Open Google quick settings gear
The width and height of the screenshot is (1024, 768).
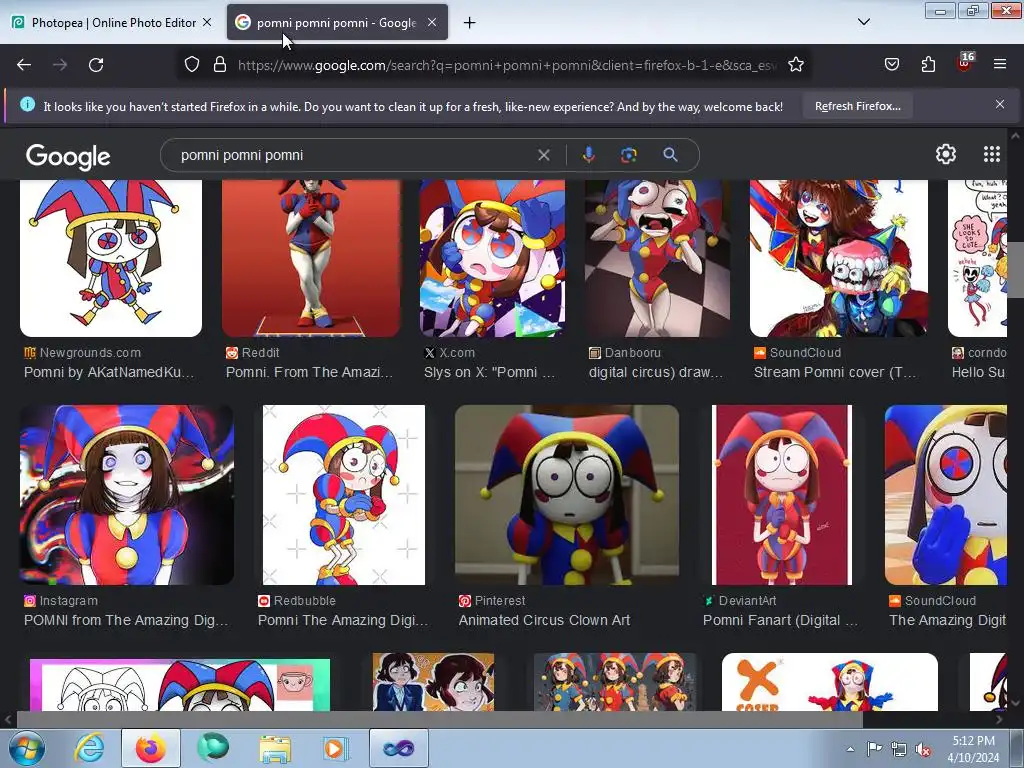point(946,154)
